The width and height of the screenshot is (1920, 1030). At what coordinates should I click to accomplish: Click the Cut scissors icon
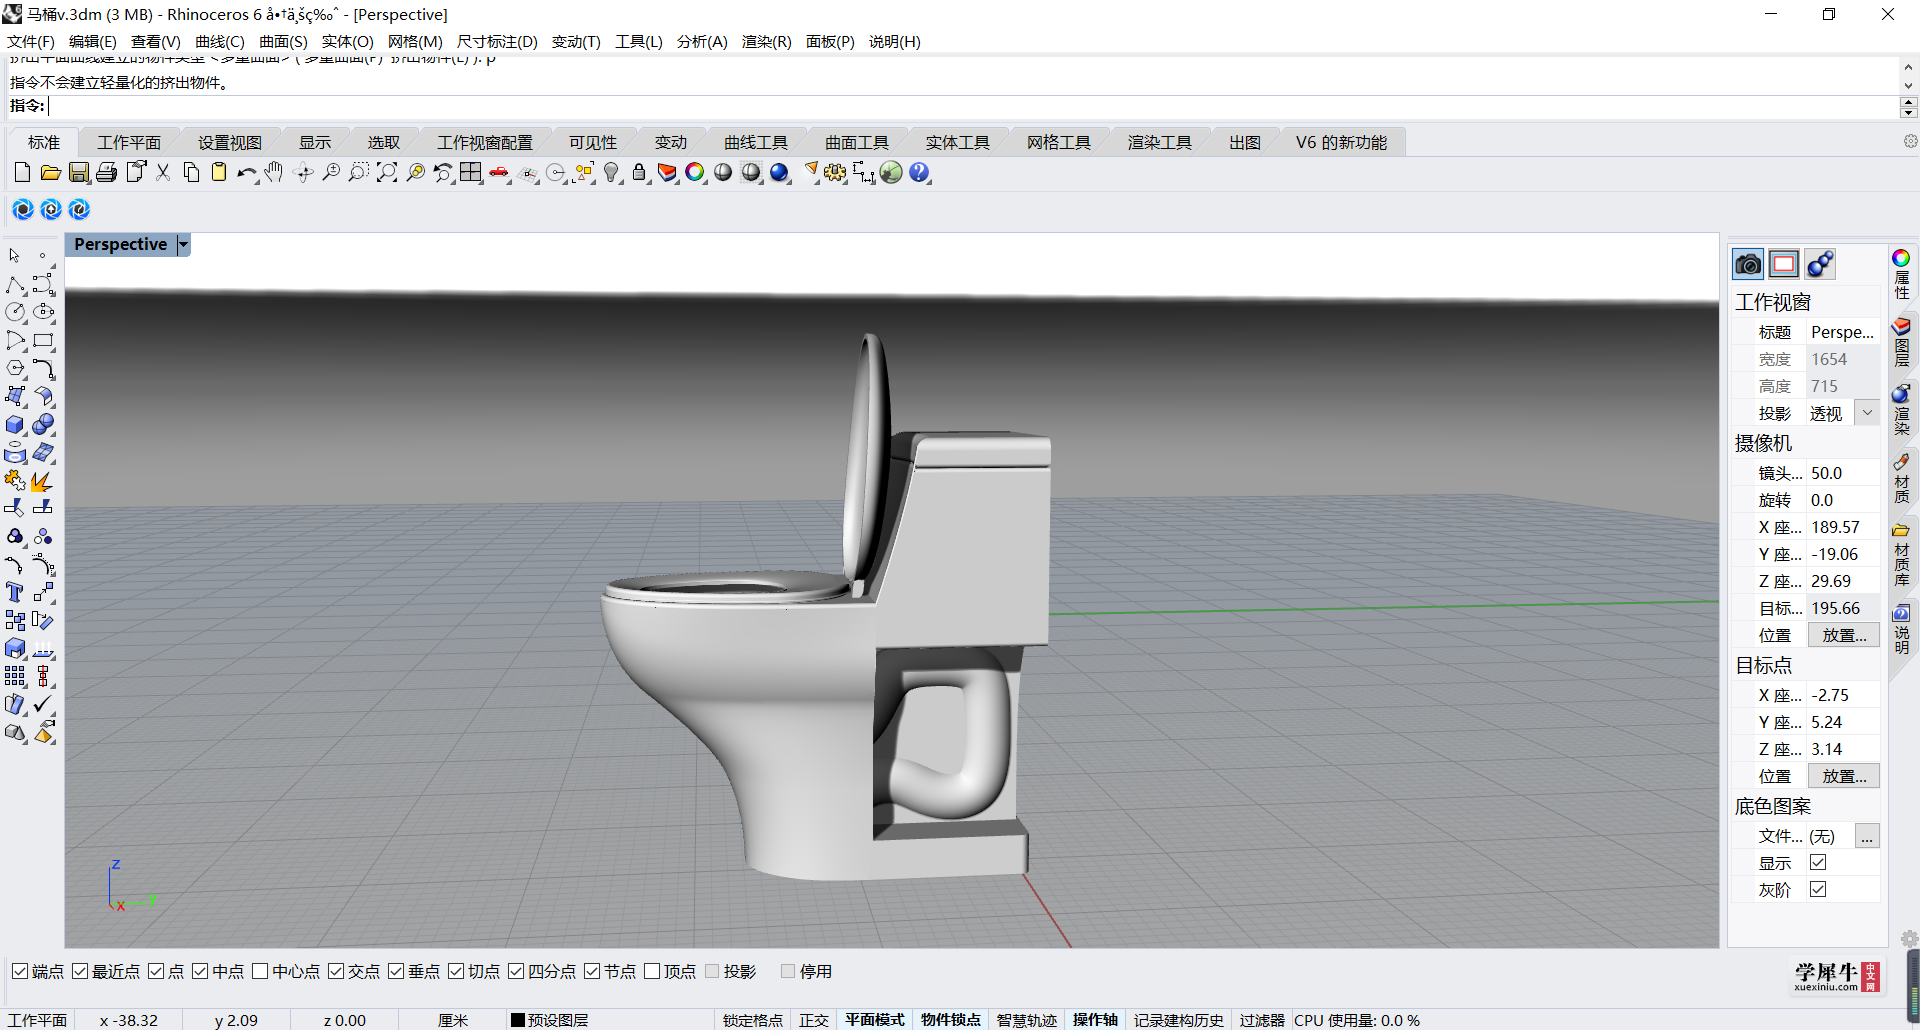point(163,173)
